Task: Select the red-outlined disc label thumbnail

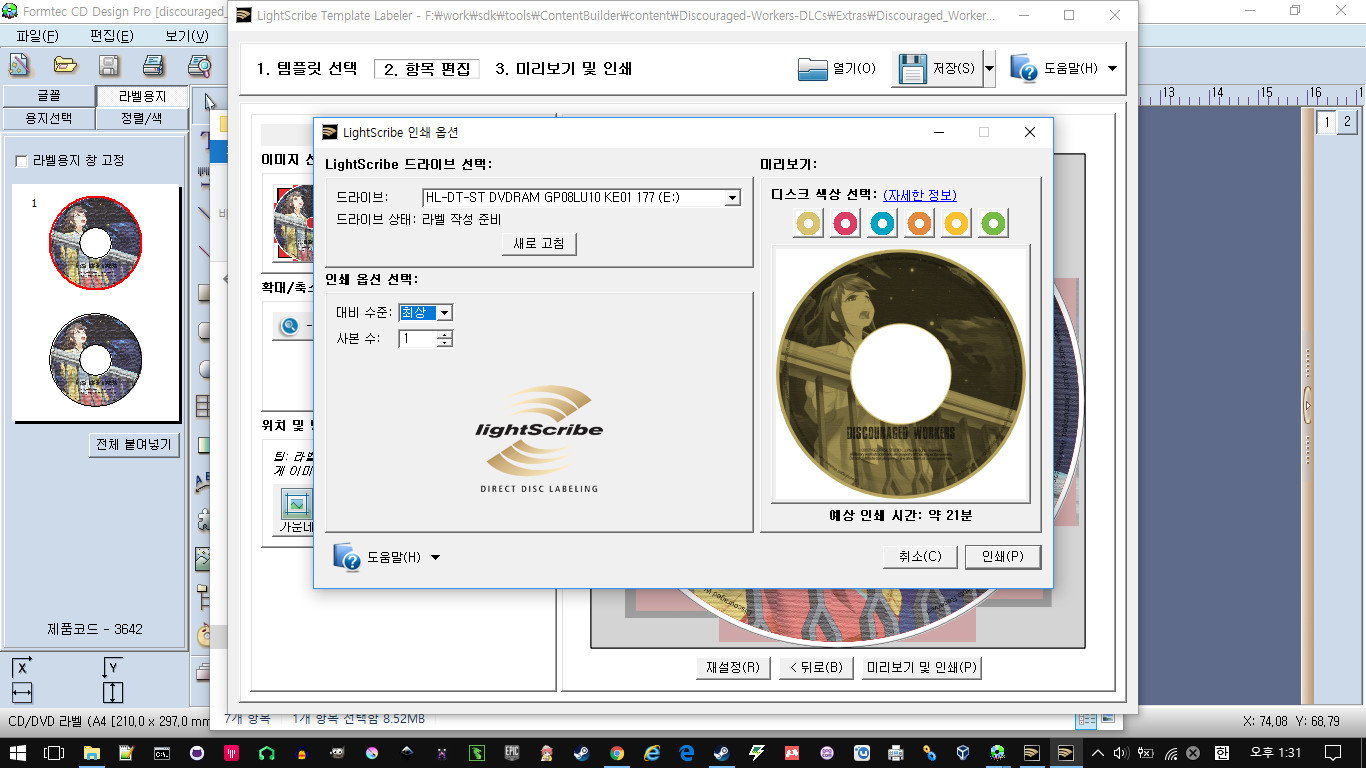Action: coord(96,242)
